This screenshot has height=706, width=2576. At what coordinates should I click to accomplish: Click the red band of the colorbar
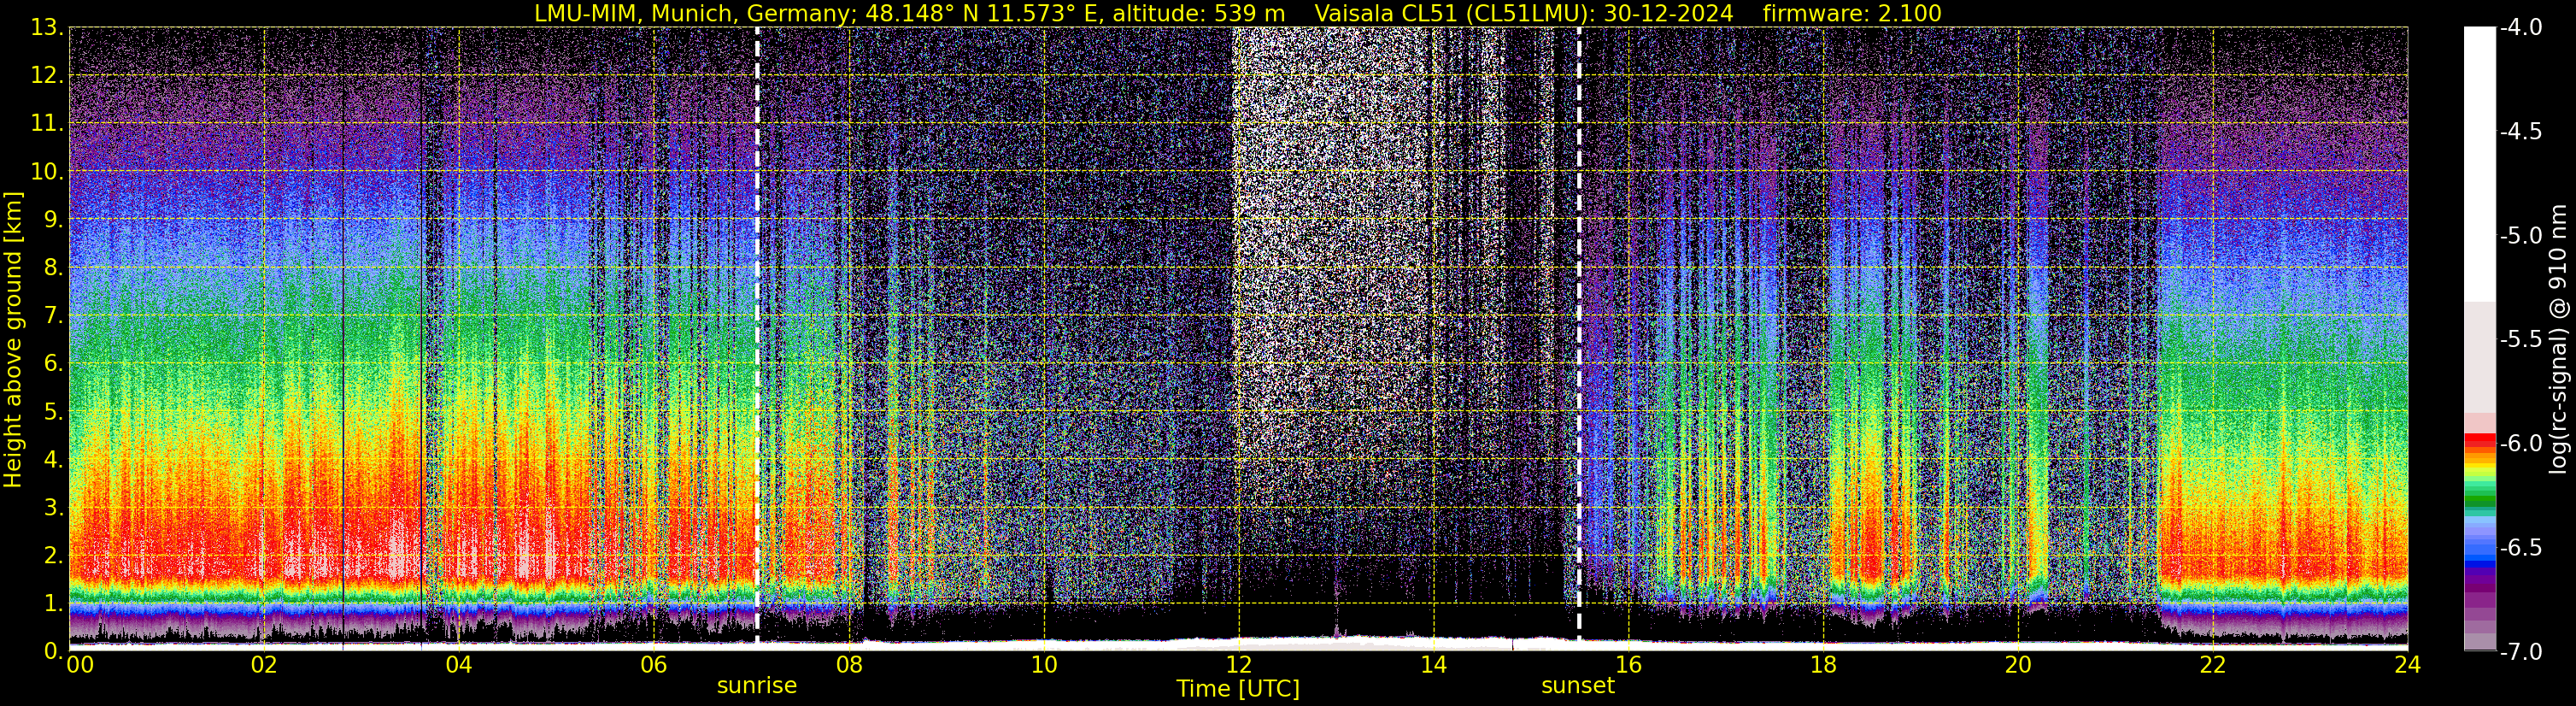click(2479, 439)
